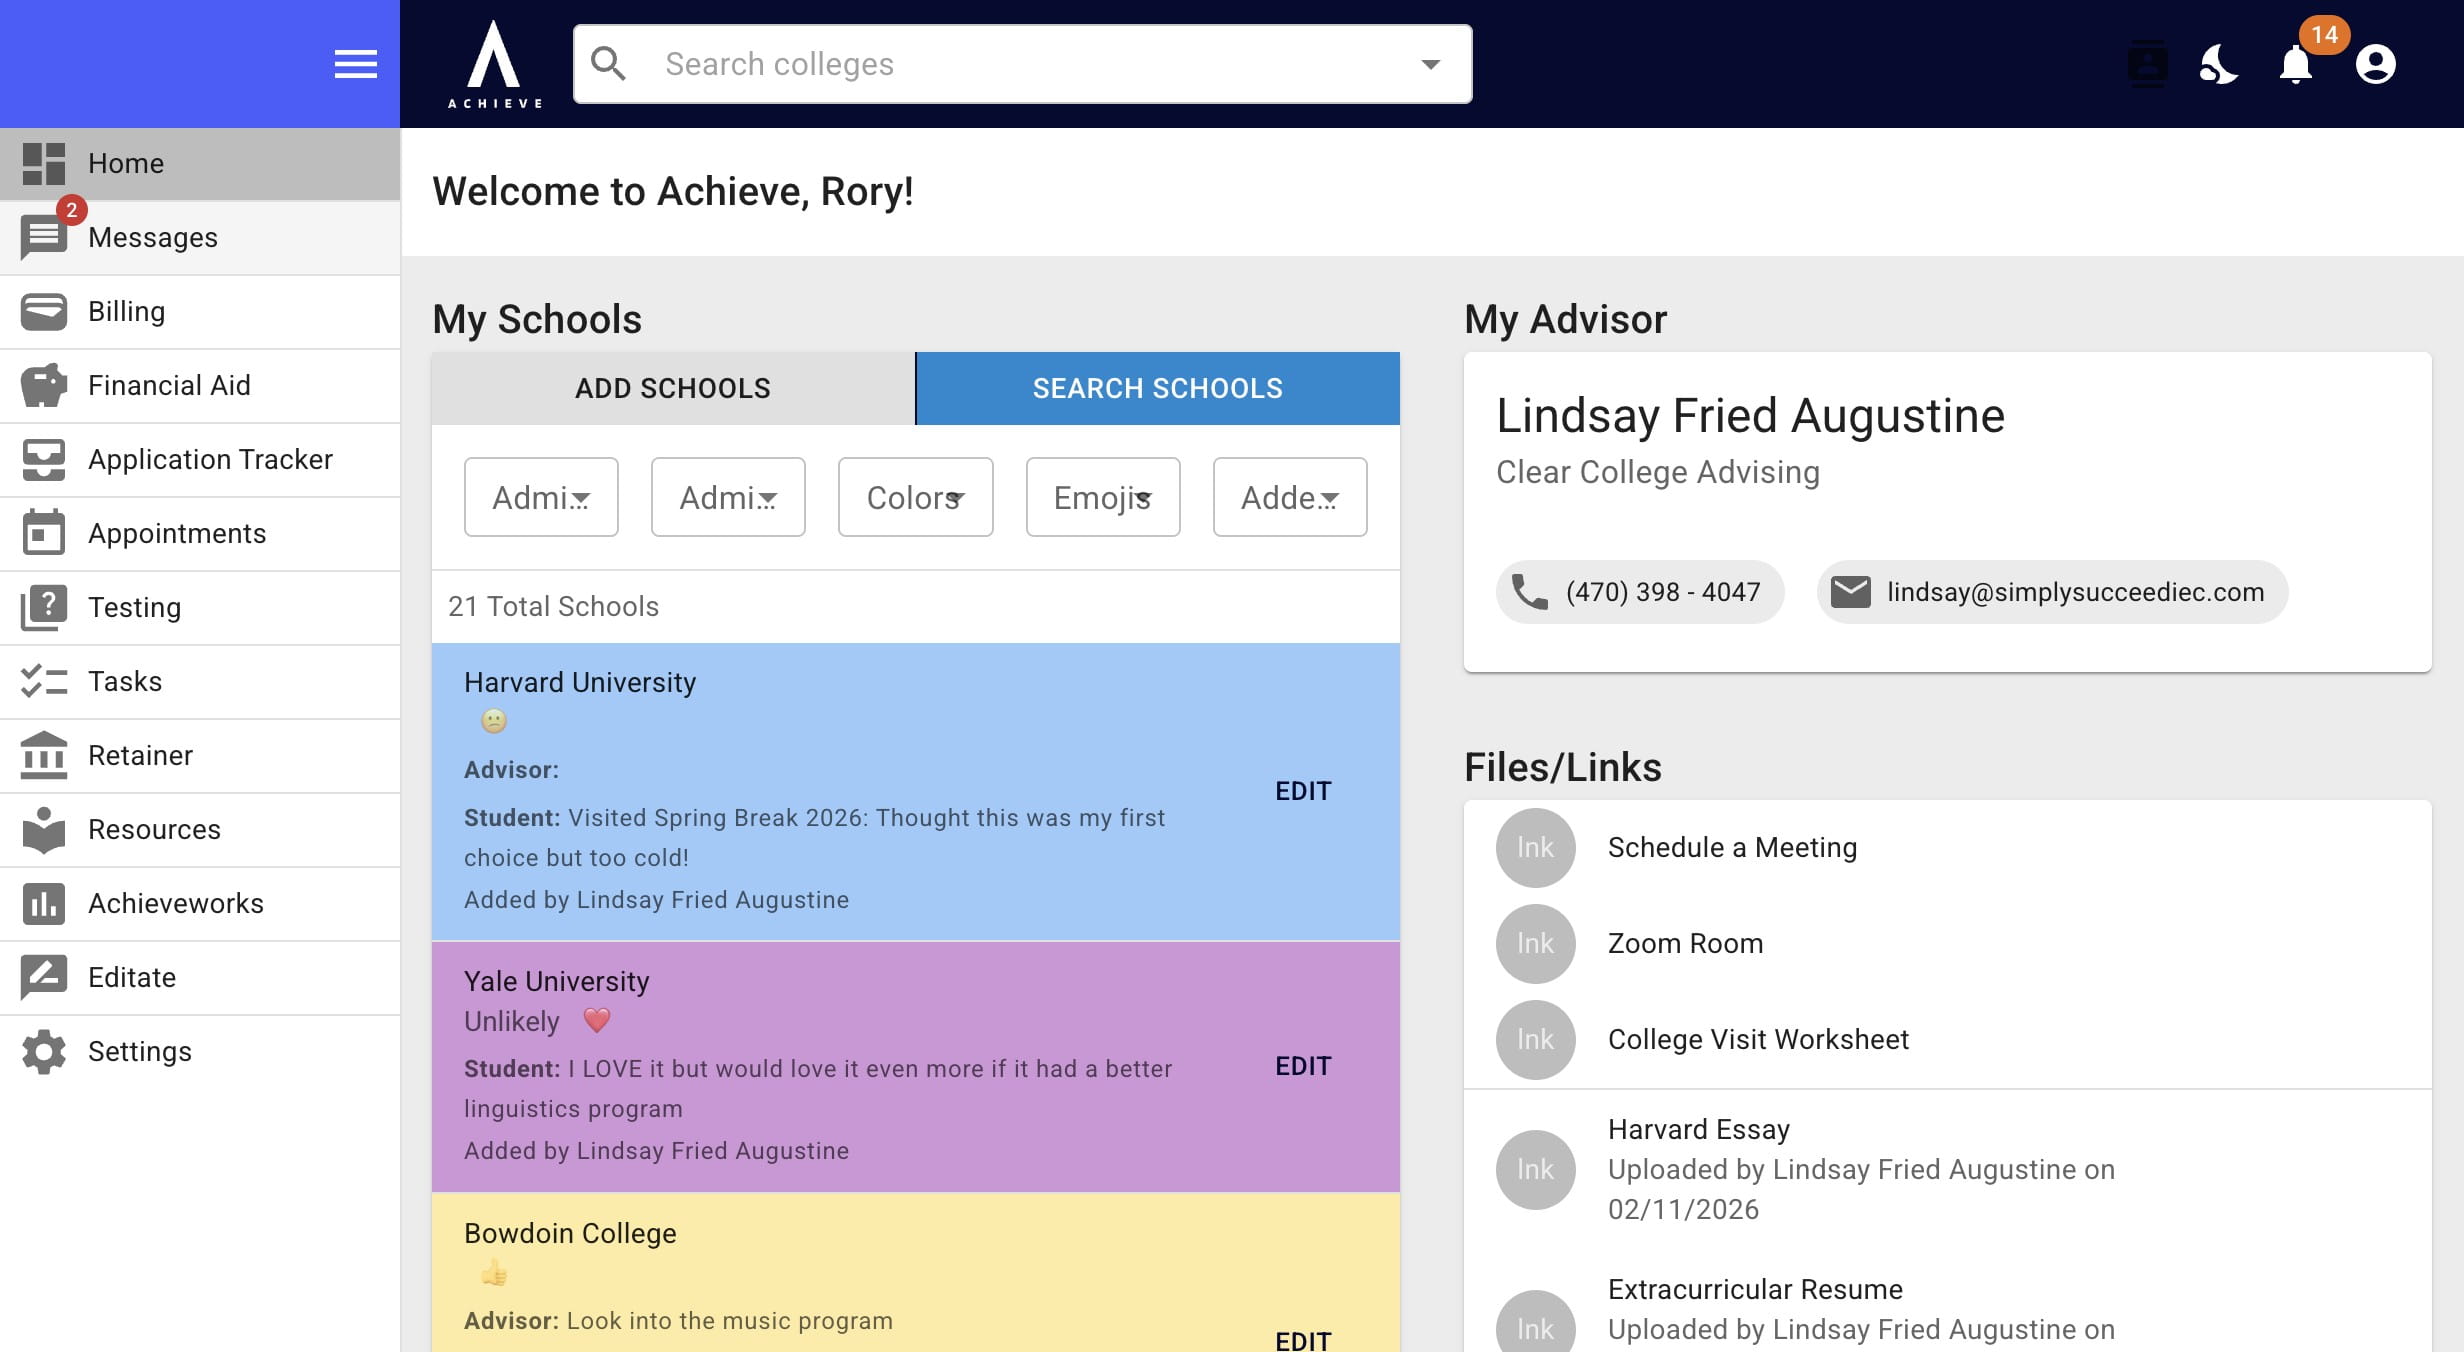The image size is (2464, 1352).
Task: Click the Tasks checklist icon
Action: click(44, 681)
